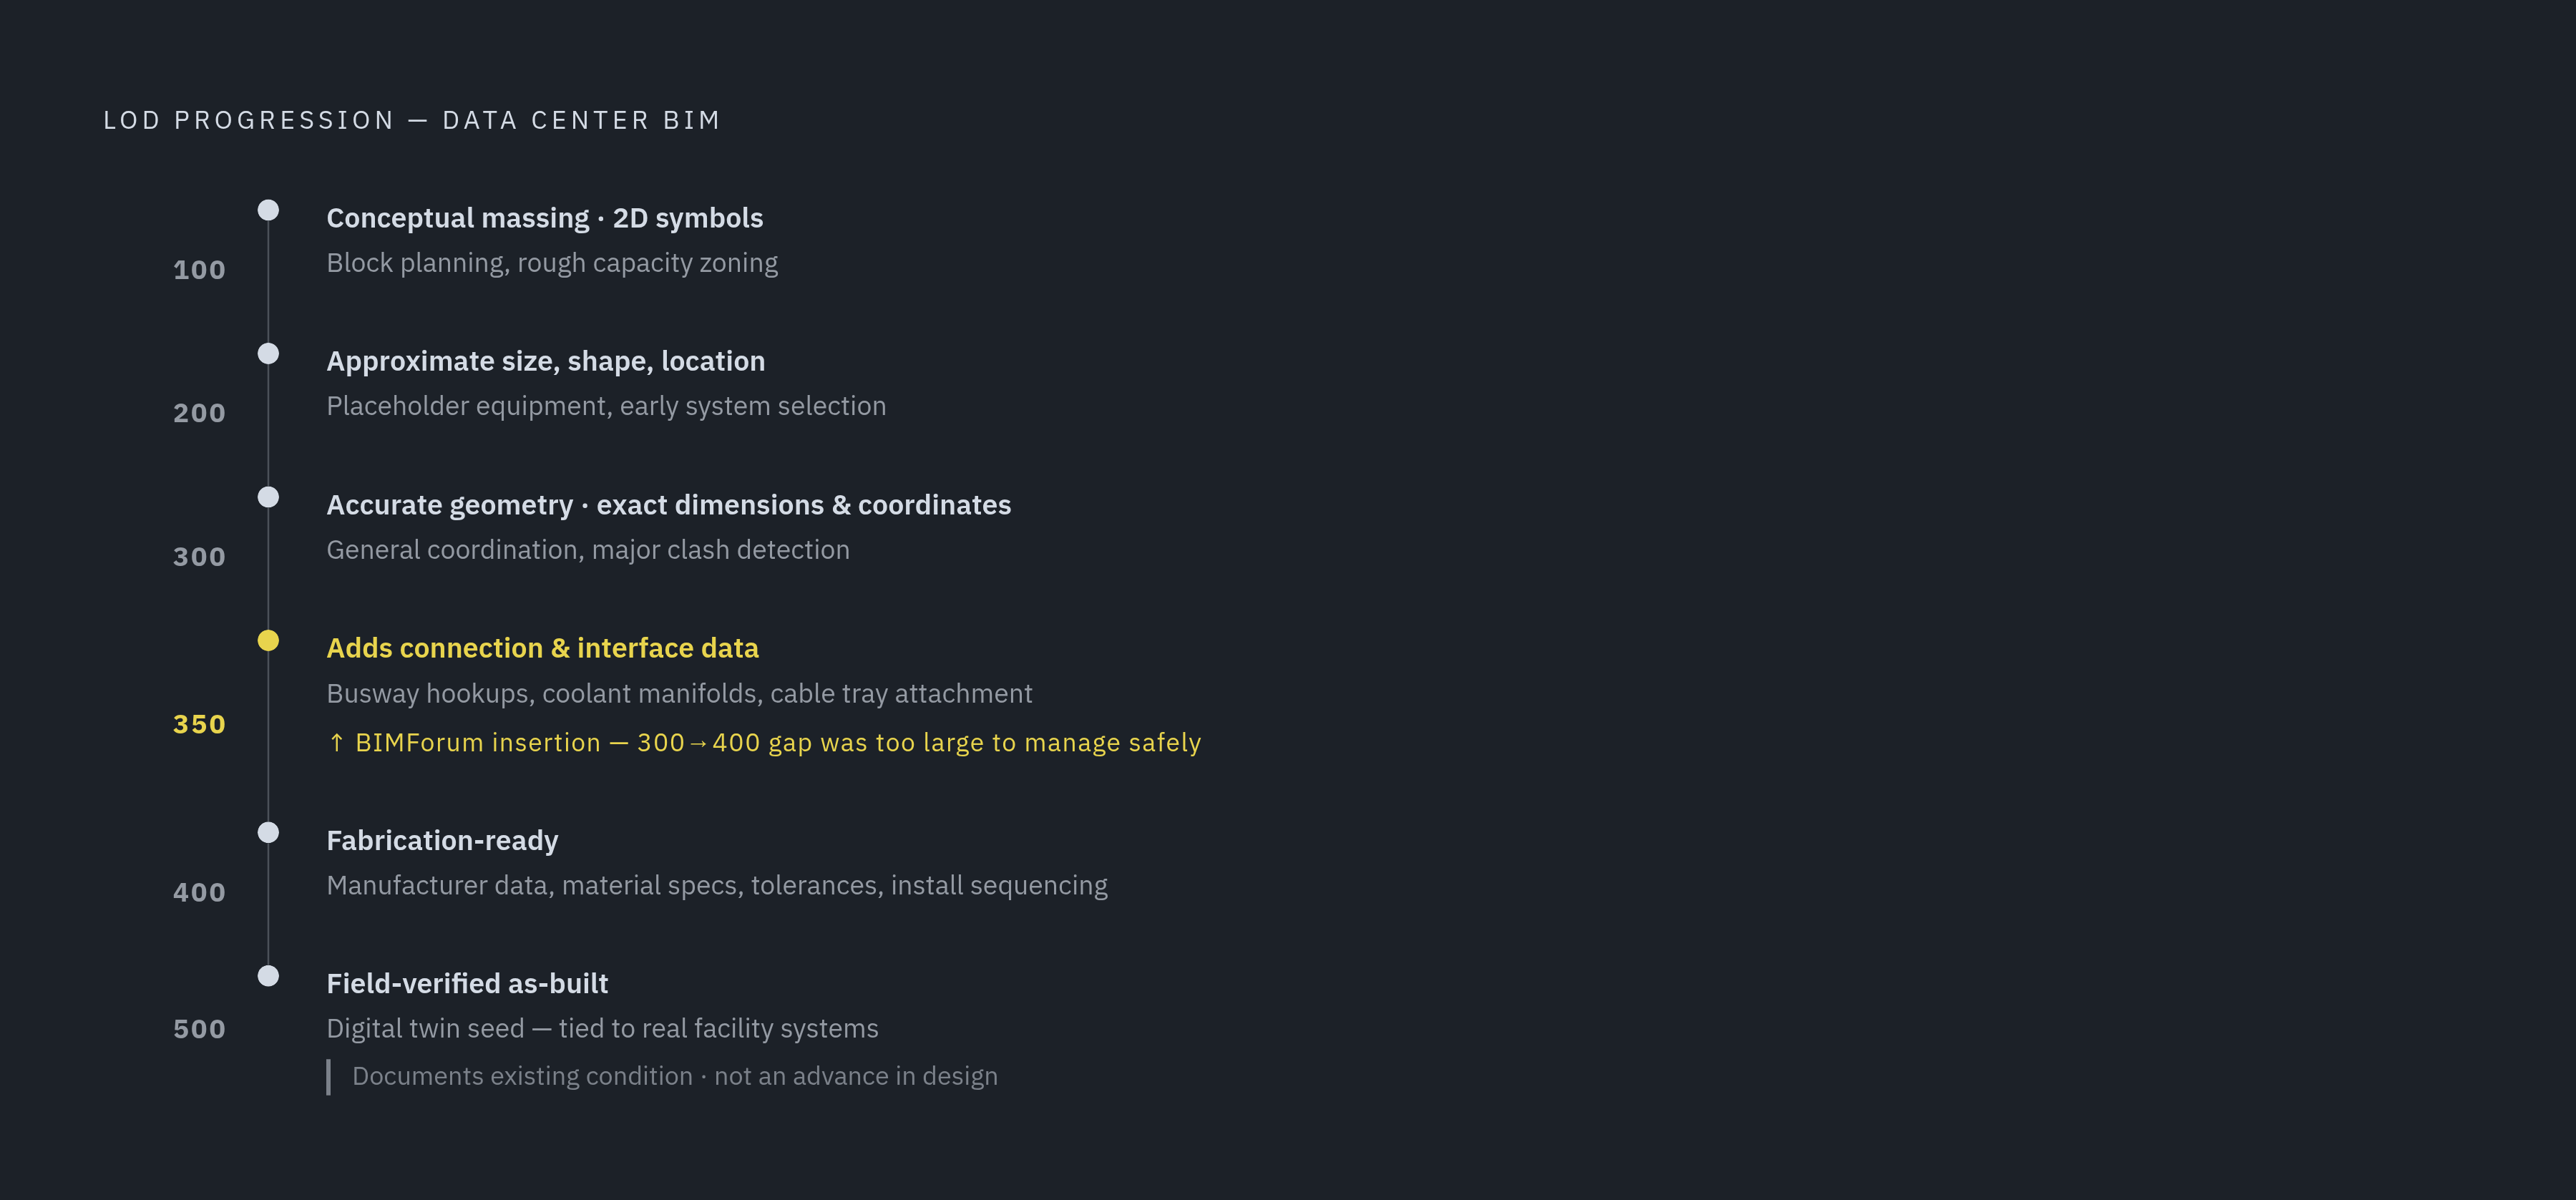Image resolution: width=2576 pixels, height=1200 pixels.
Task: Click the up arrow before BIMForum insertion
Action: pyautogui.click(x=336, y=743)
